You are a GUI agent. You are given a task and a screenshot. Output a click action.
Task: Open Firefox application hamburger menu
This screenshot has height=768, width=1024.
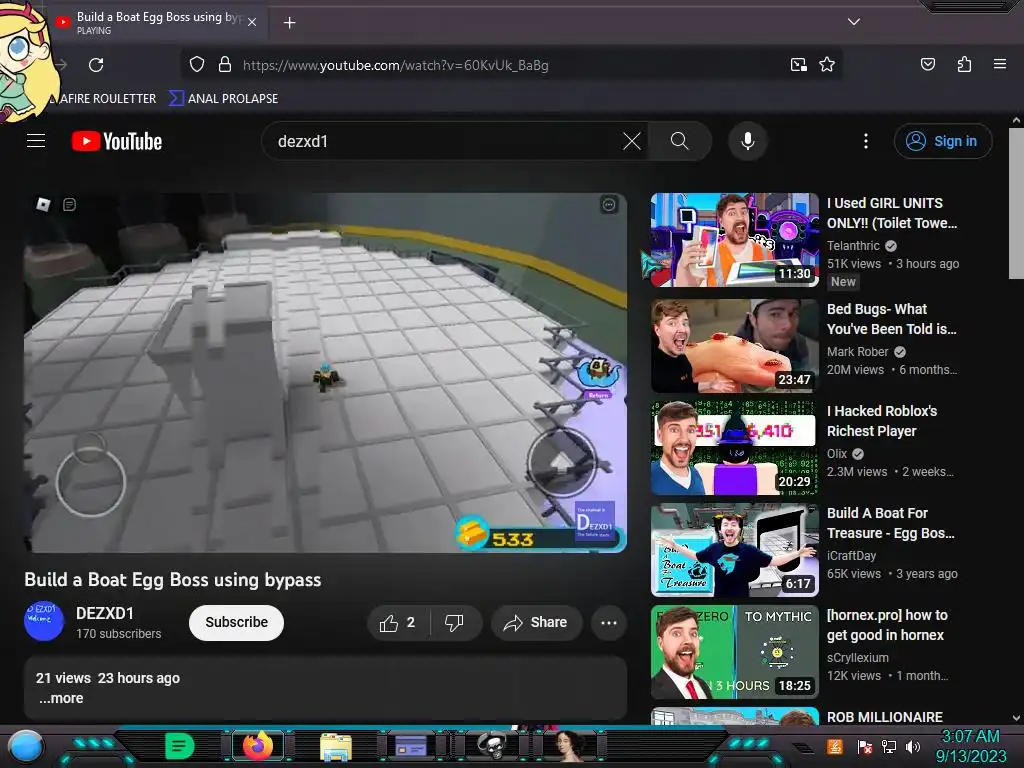tap(999, 65)
